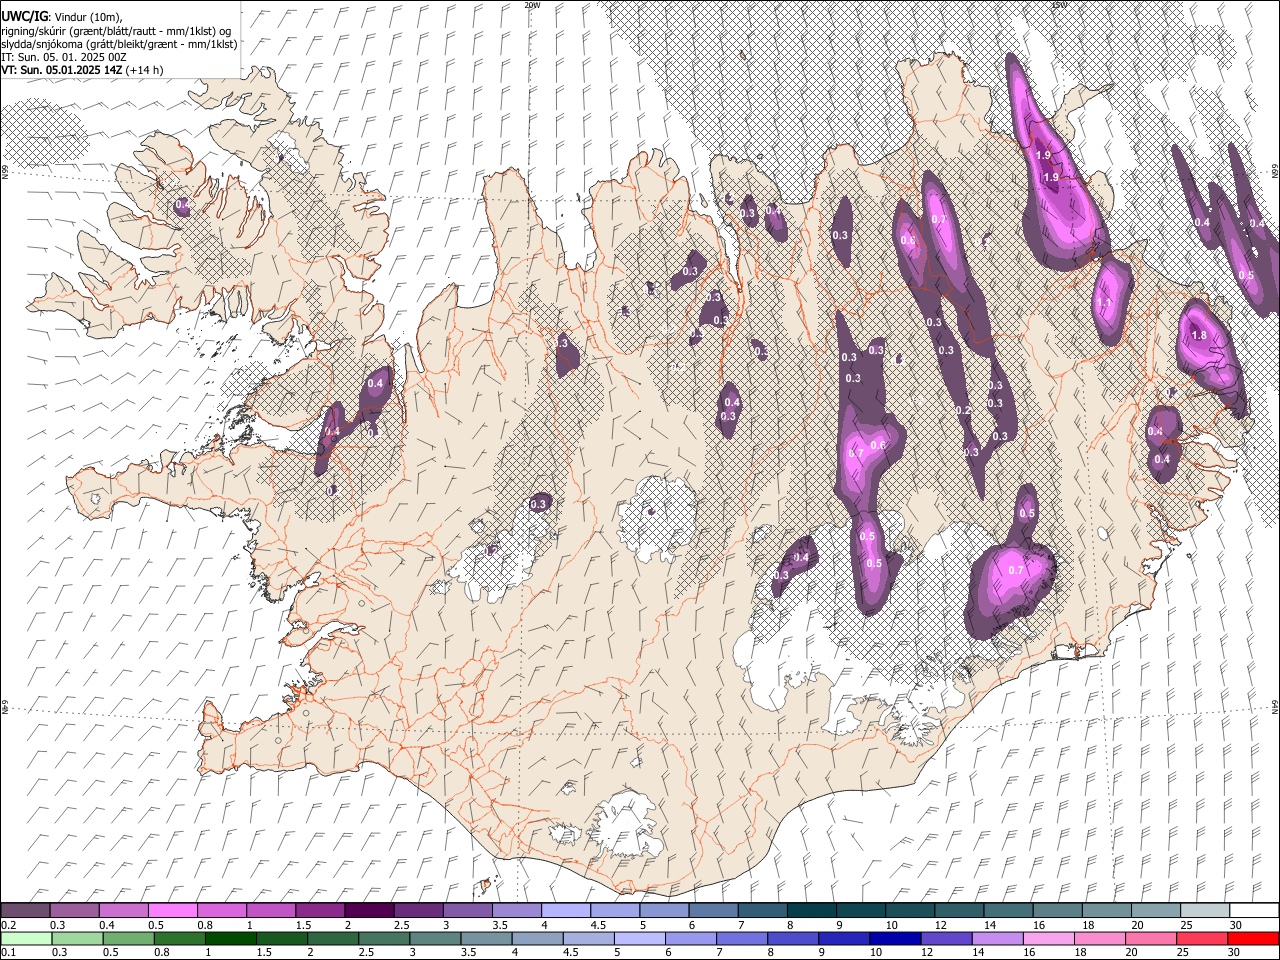Pick the bright pink 0.5 snow-scale swatch
The width and height of the screenshot is (1280, 960).
click(172, 911)
